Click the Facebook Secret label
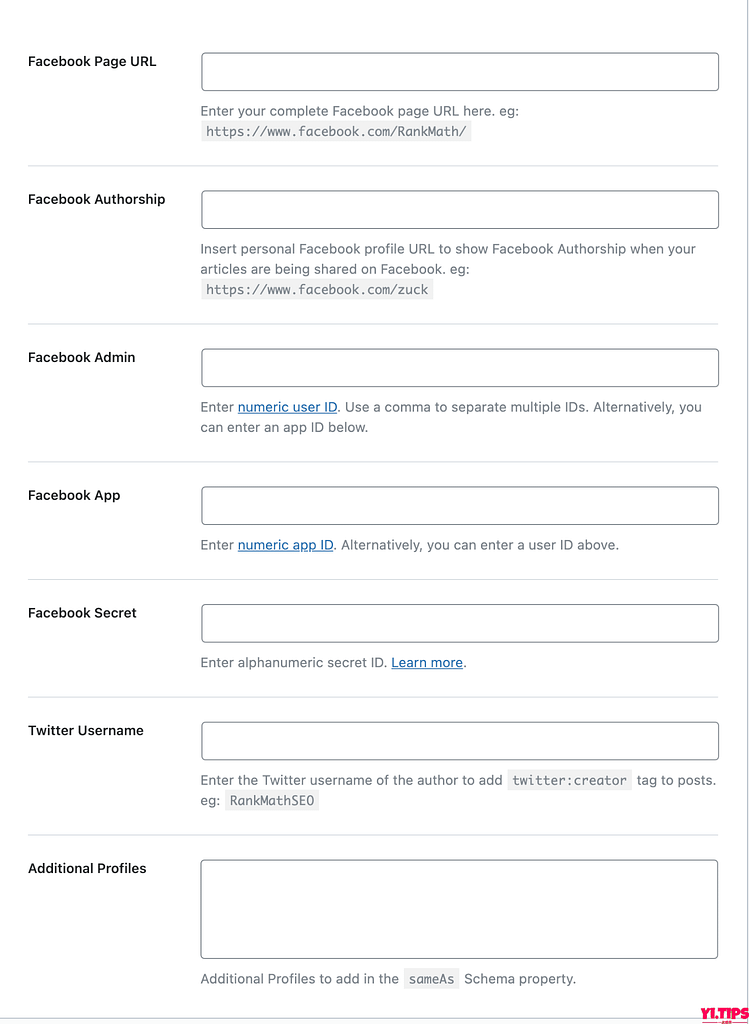The image size is (749, 1024). tap(82, 613)
